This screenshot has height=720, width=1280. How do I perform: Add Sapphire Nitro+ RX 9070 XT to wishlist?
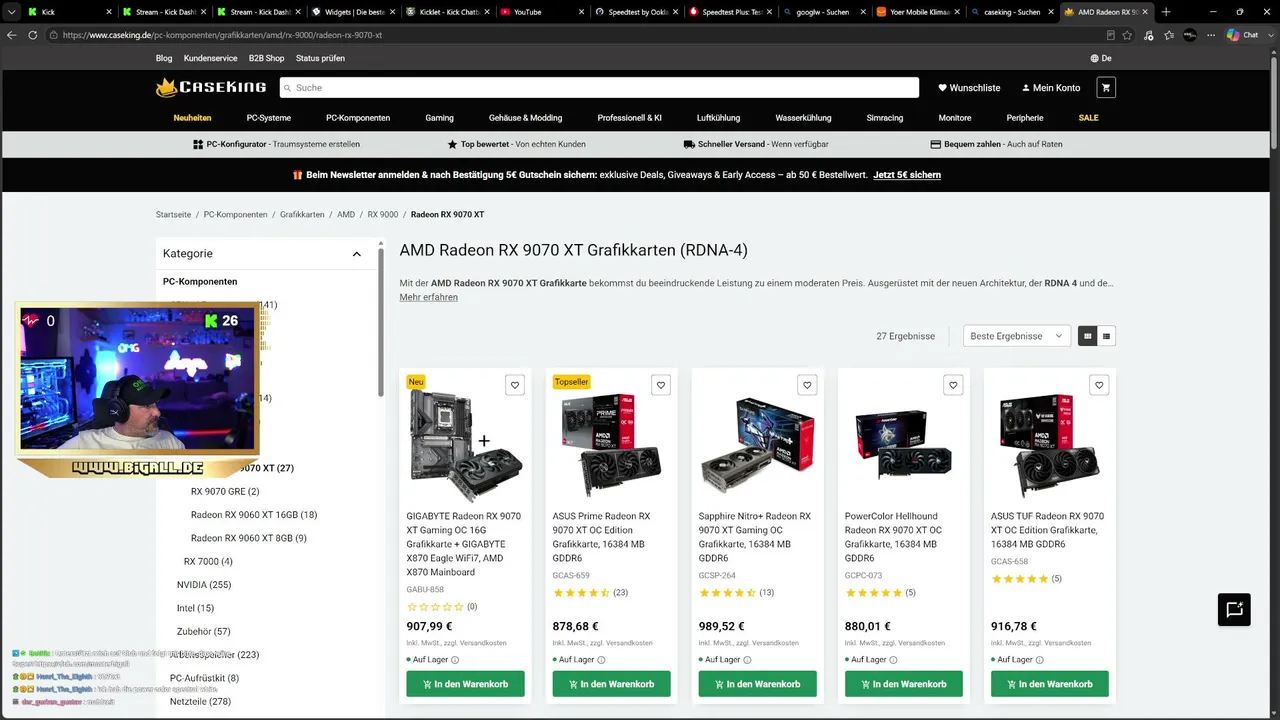pos(806,385)
